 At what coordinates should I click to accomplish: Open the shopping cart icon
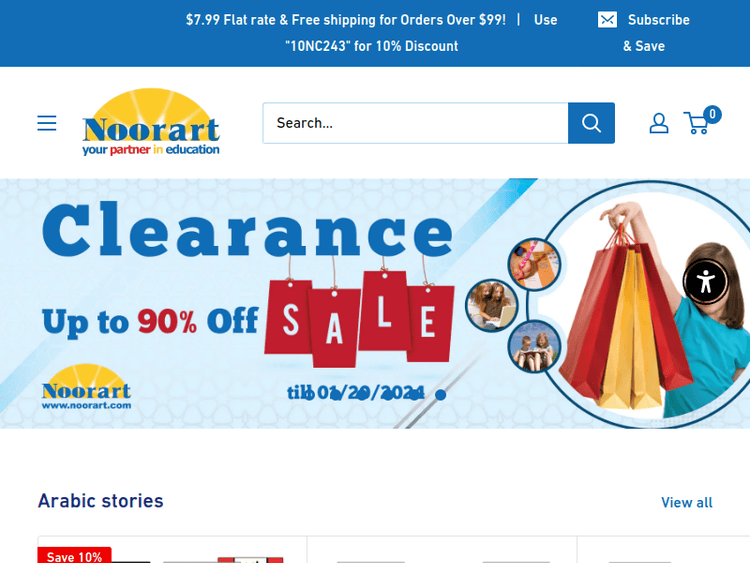[697, 123]
